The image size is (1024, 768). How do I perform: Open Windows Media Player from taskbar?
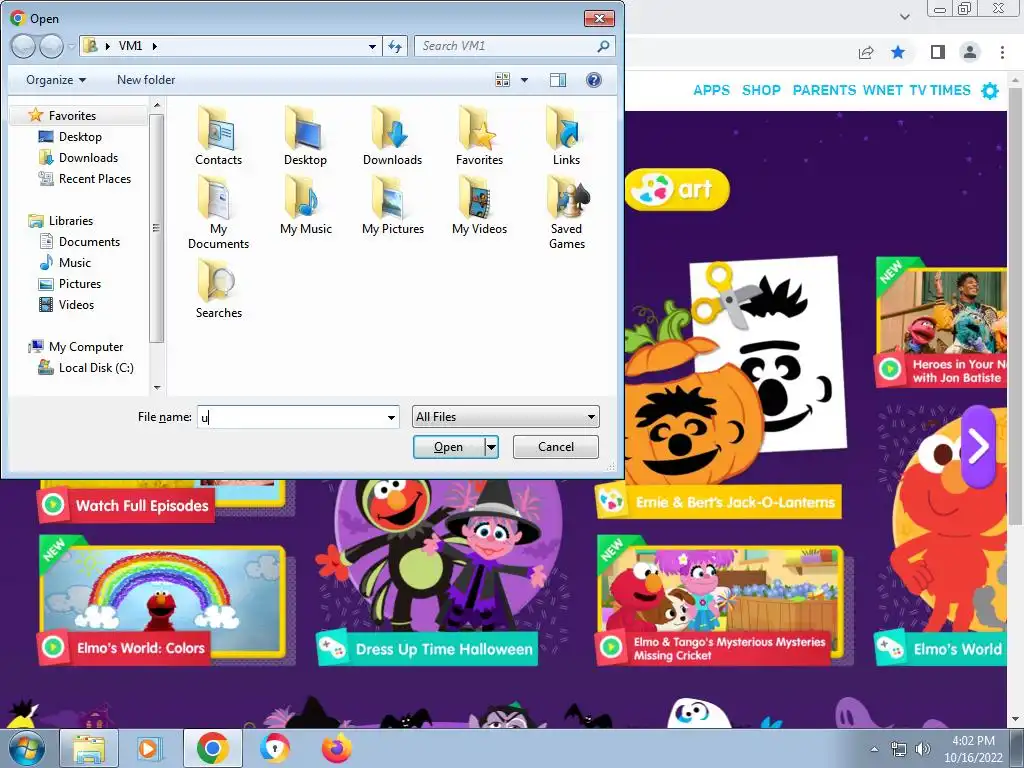pos(148,748)
